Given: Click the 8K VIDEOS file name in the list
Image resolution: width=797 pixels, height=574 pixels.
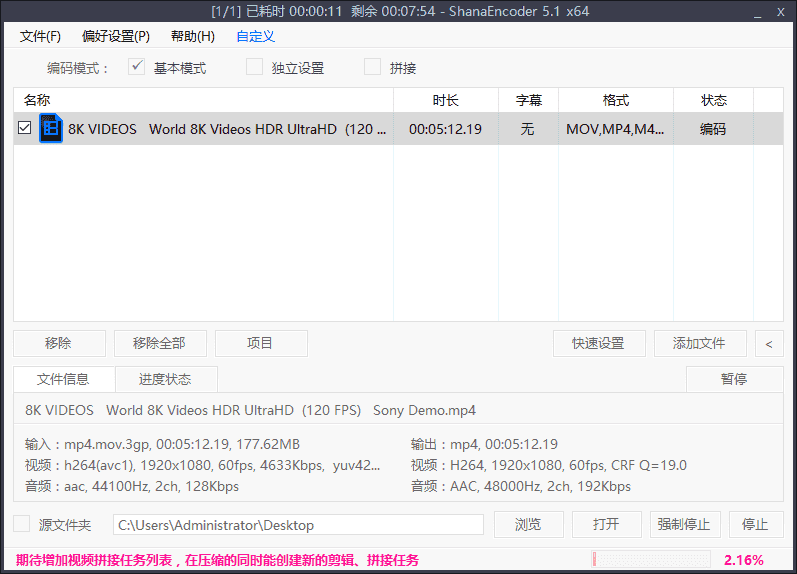Looking at the screenshot, I should click(x=227, y=129).
